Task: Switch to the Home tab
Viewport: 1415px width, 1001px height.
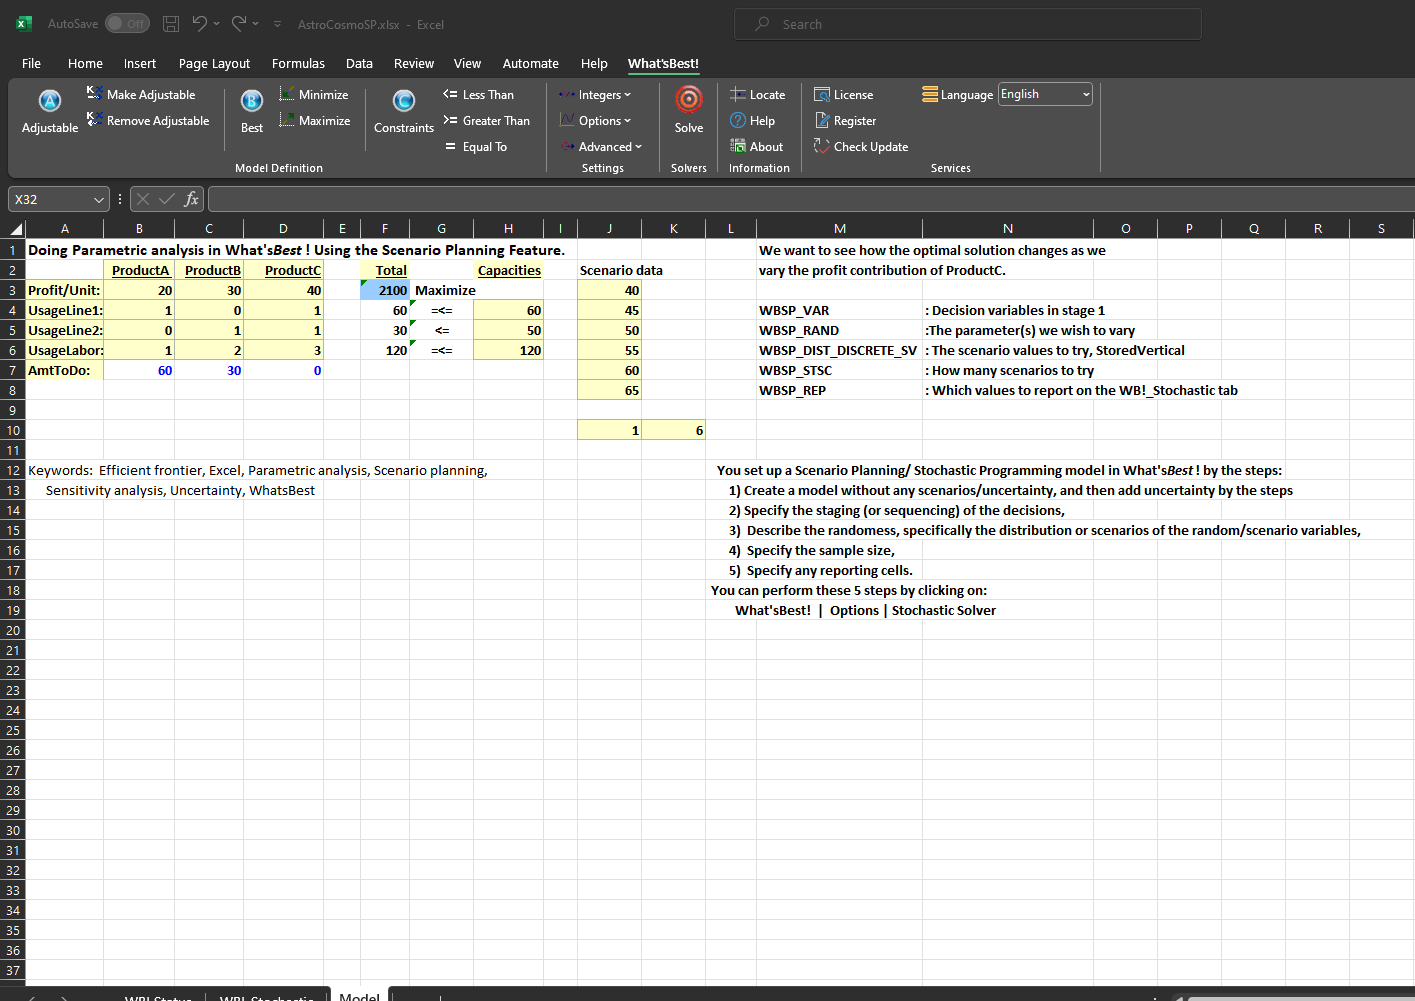Action: click(85, 63)
